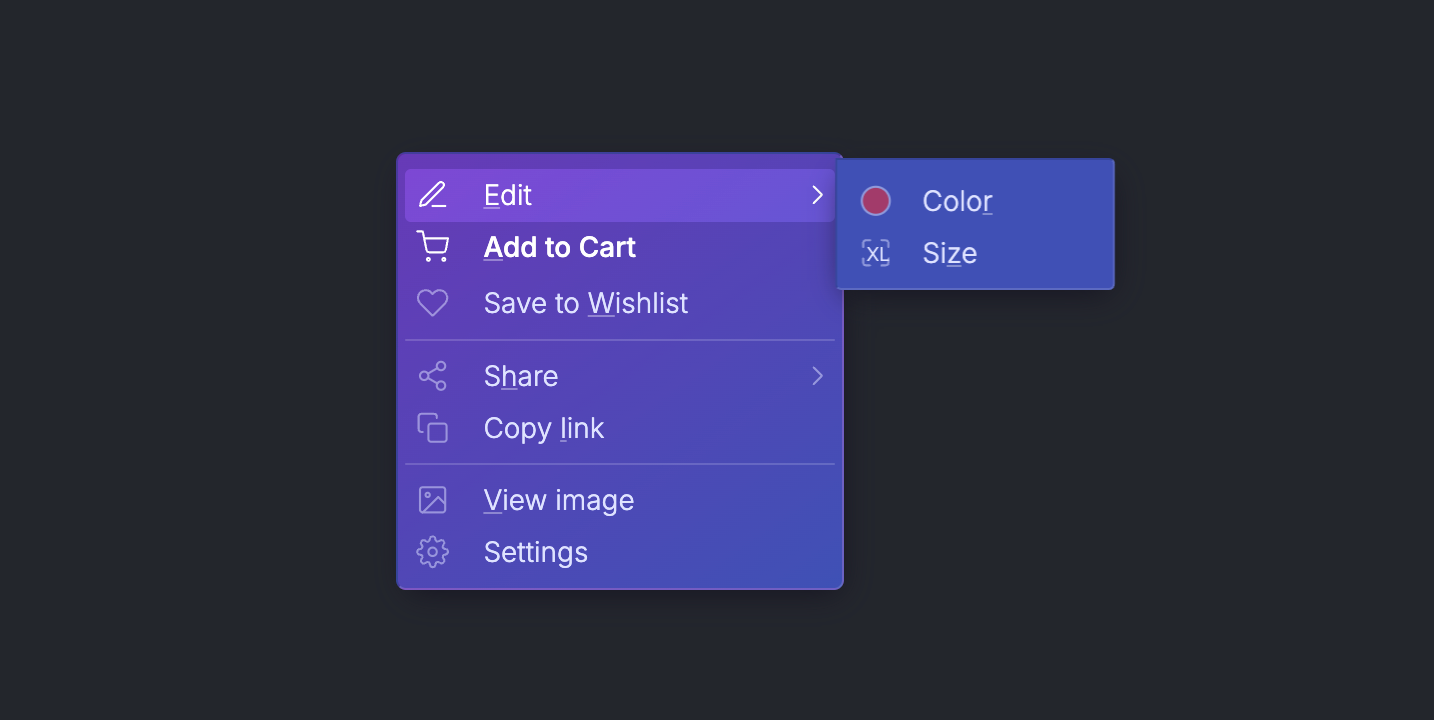Click the XL size icon in submenu
The width and height of the screenshot is (1434, 720).
(x=876, y=253)
